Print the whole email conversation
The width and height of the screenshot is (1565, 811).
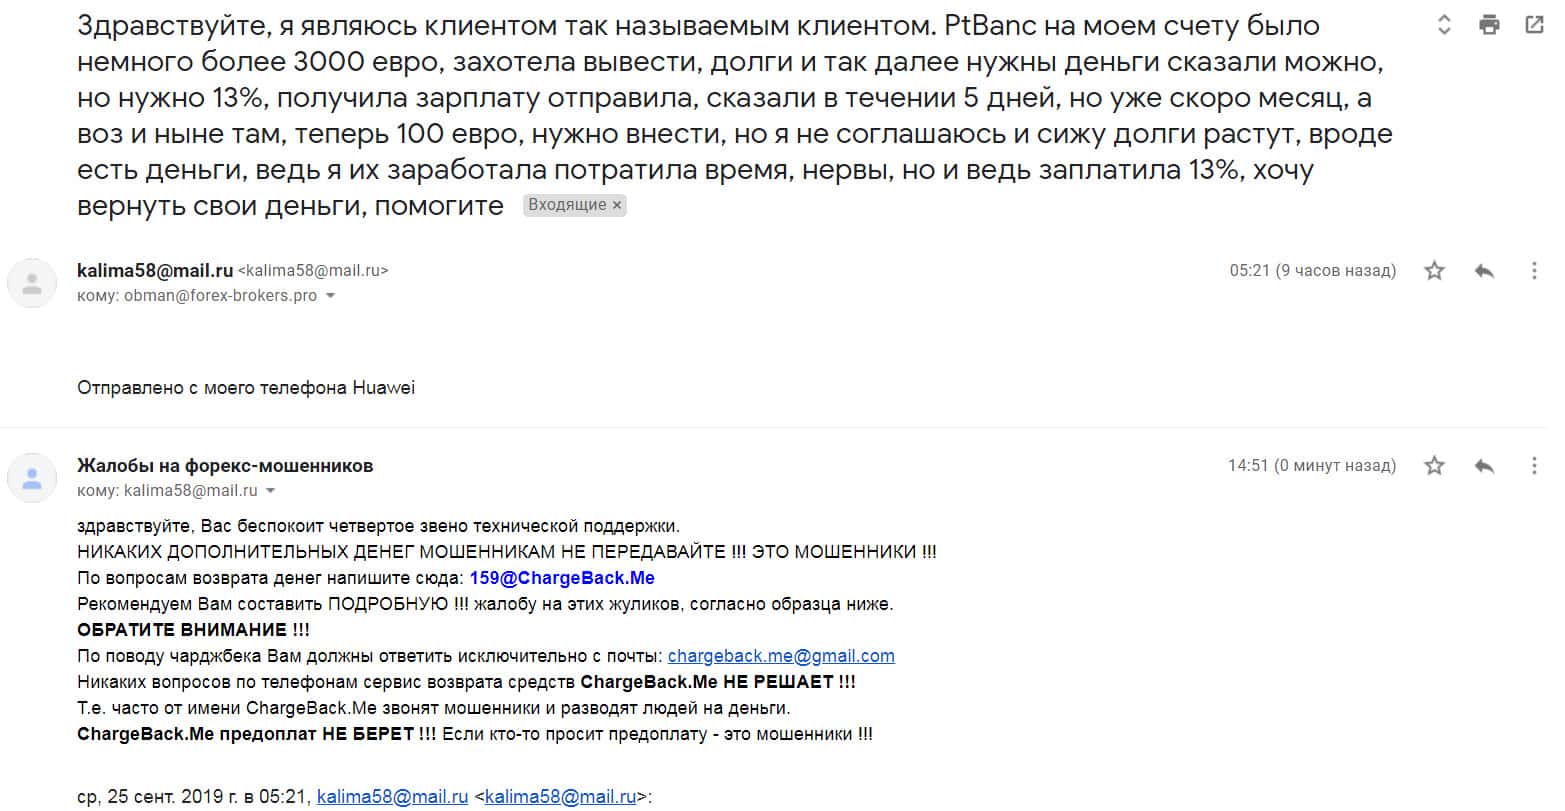pyautogui.click(x=1489, y=26)
